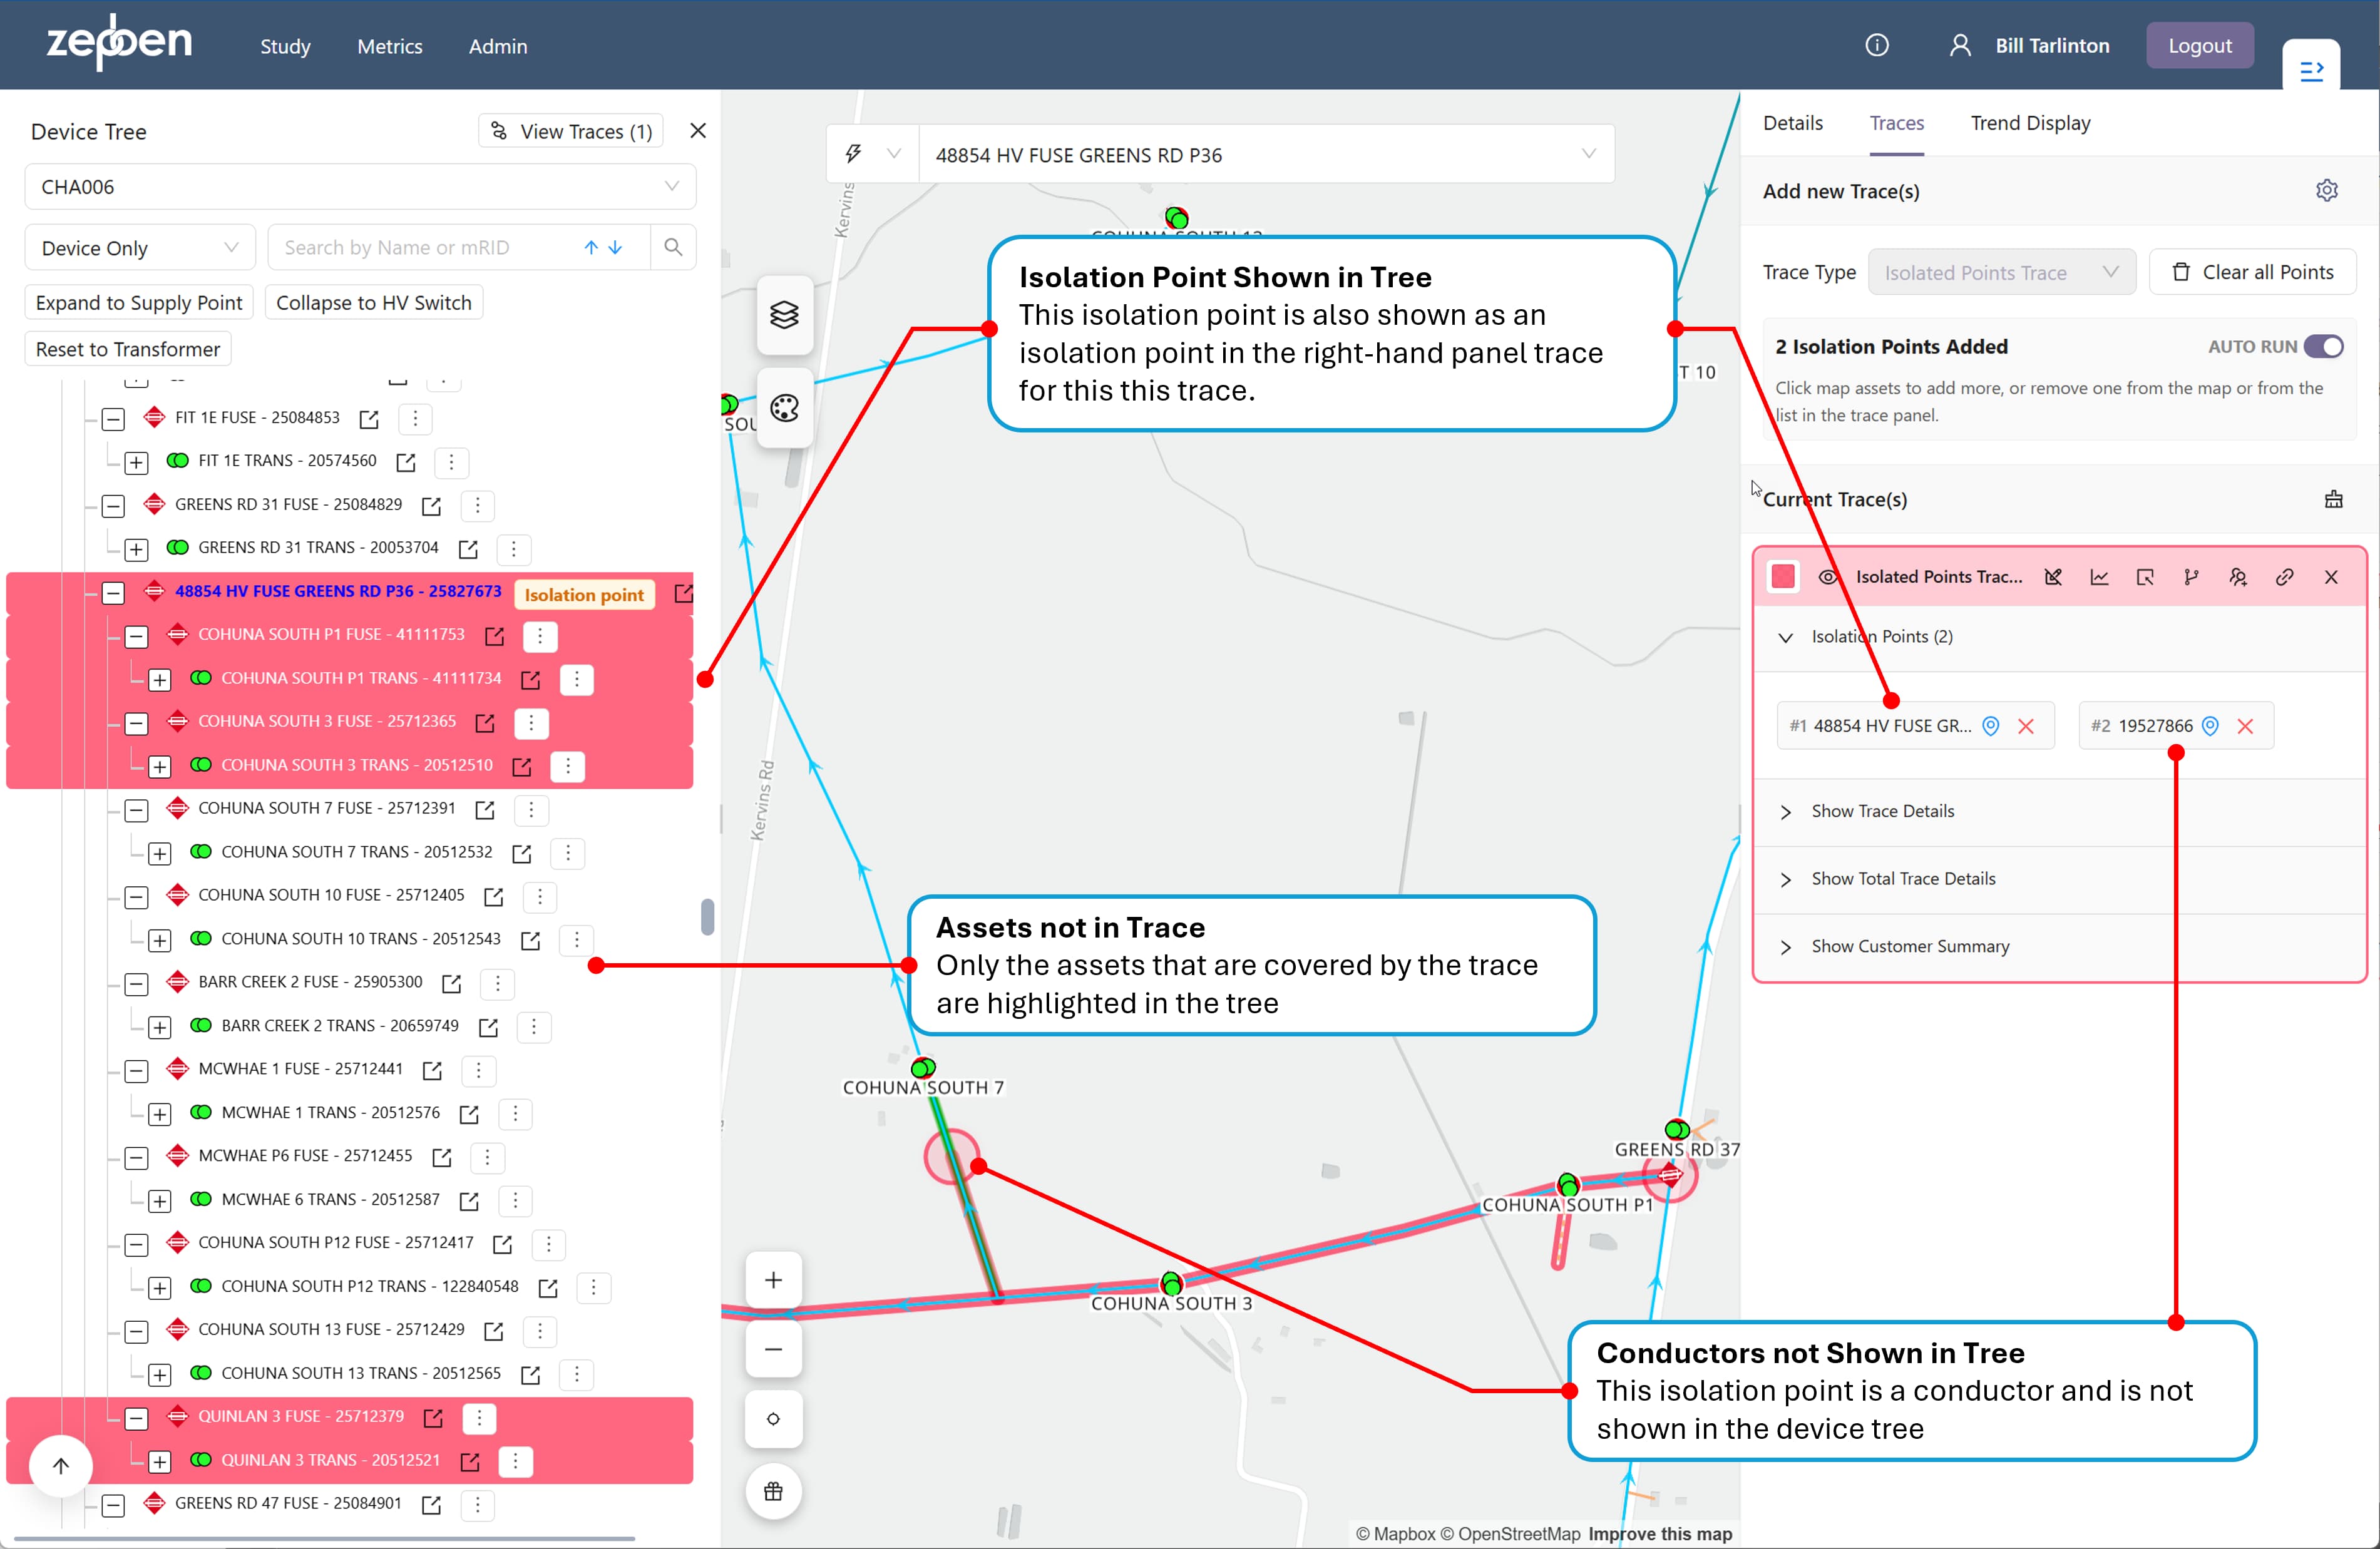Locate isolation point #2 19527866 on map
This screenshot has height=1549, width=2380.
coord(2211,726)
